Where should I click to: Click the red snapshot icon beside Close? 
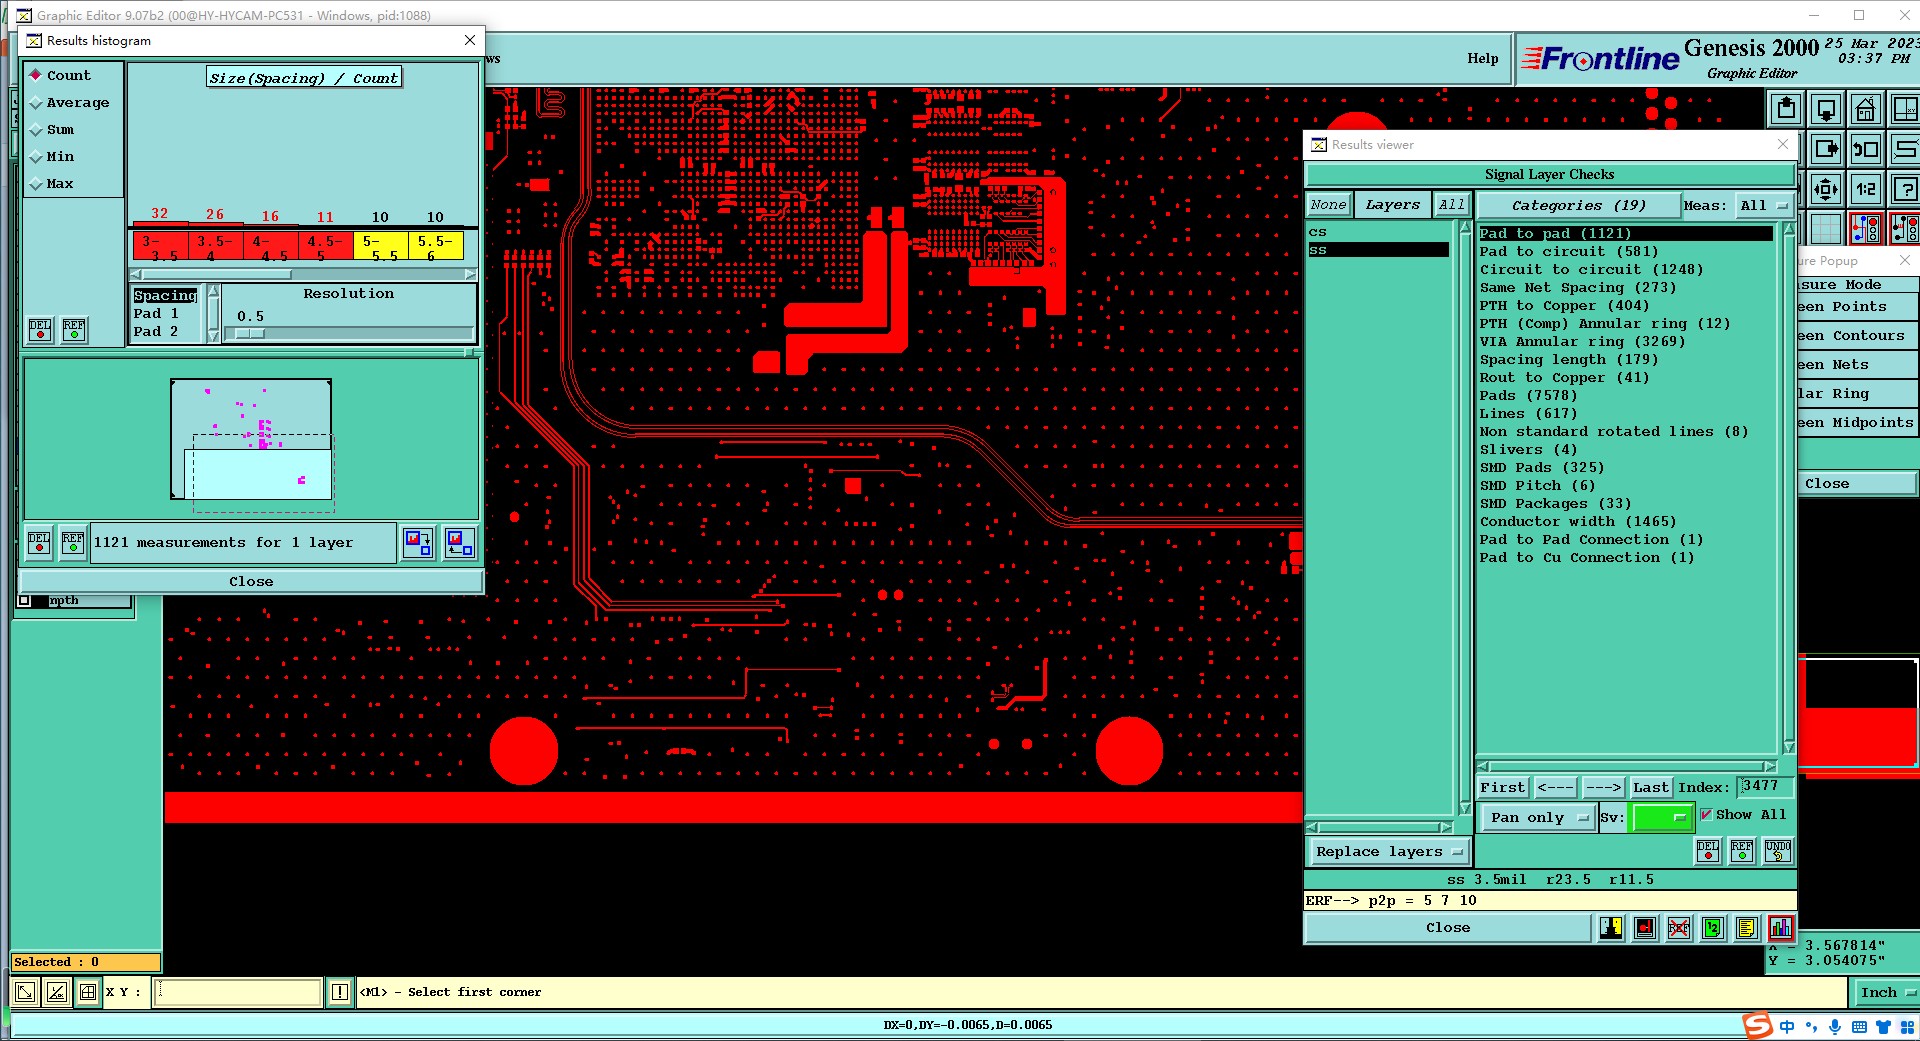pyautogui.click(x=1645, y=928)
